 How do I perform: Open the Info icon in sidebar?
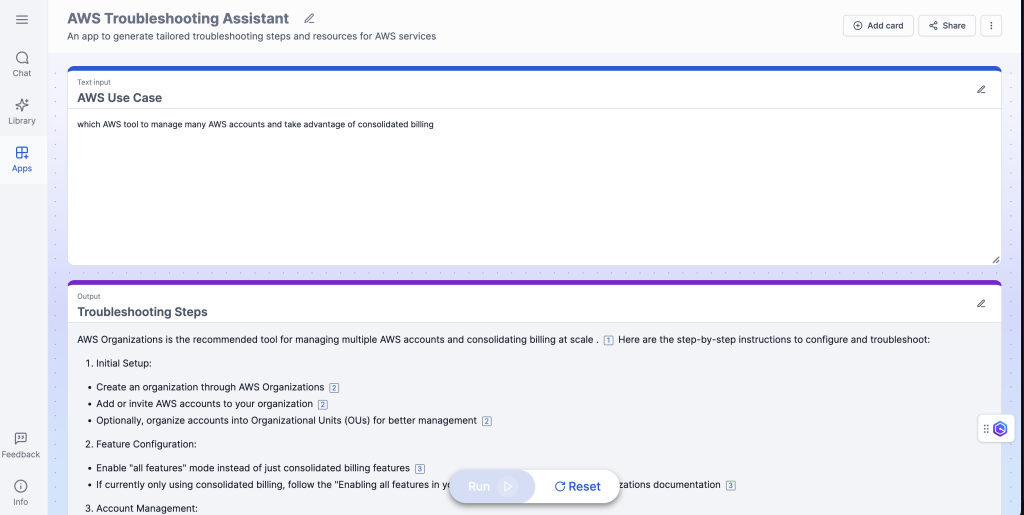pos(21,493)
